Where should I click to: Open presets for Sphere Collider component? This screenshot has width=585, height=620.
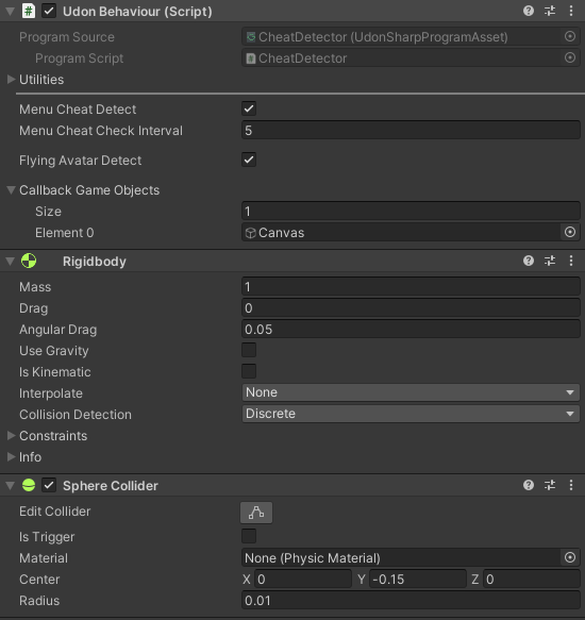[550, 485]
